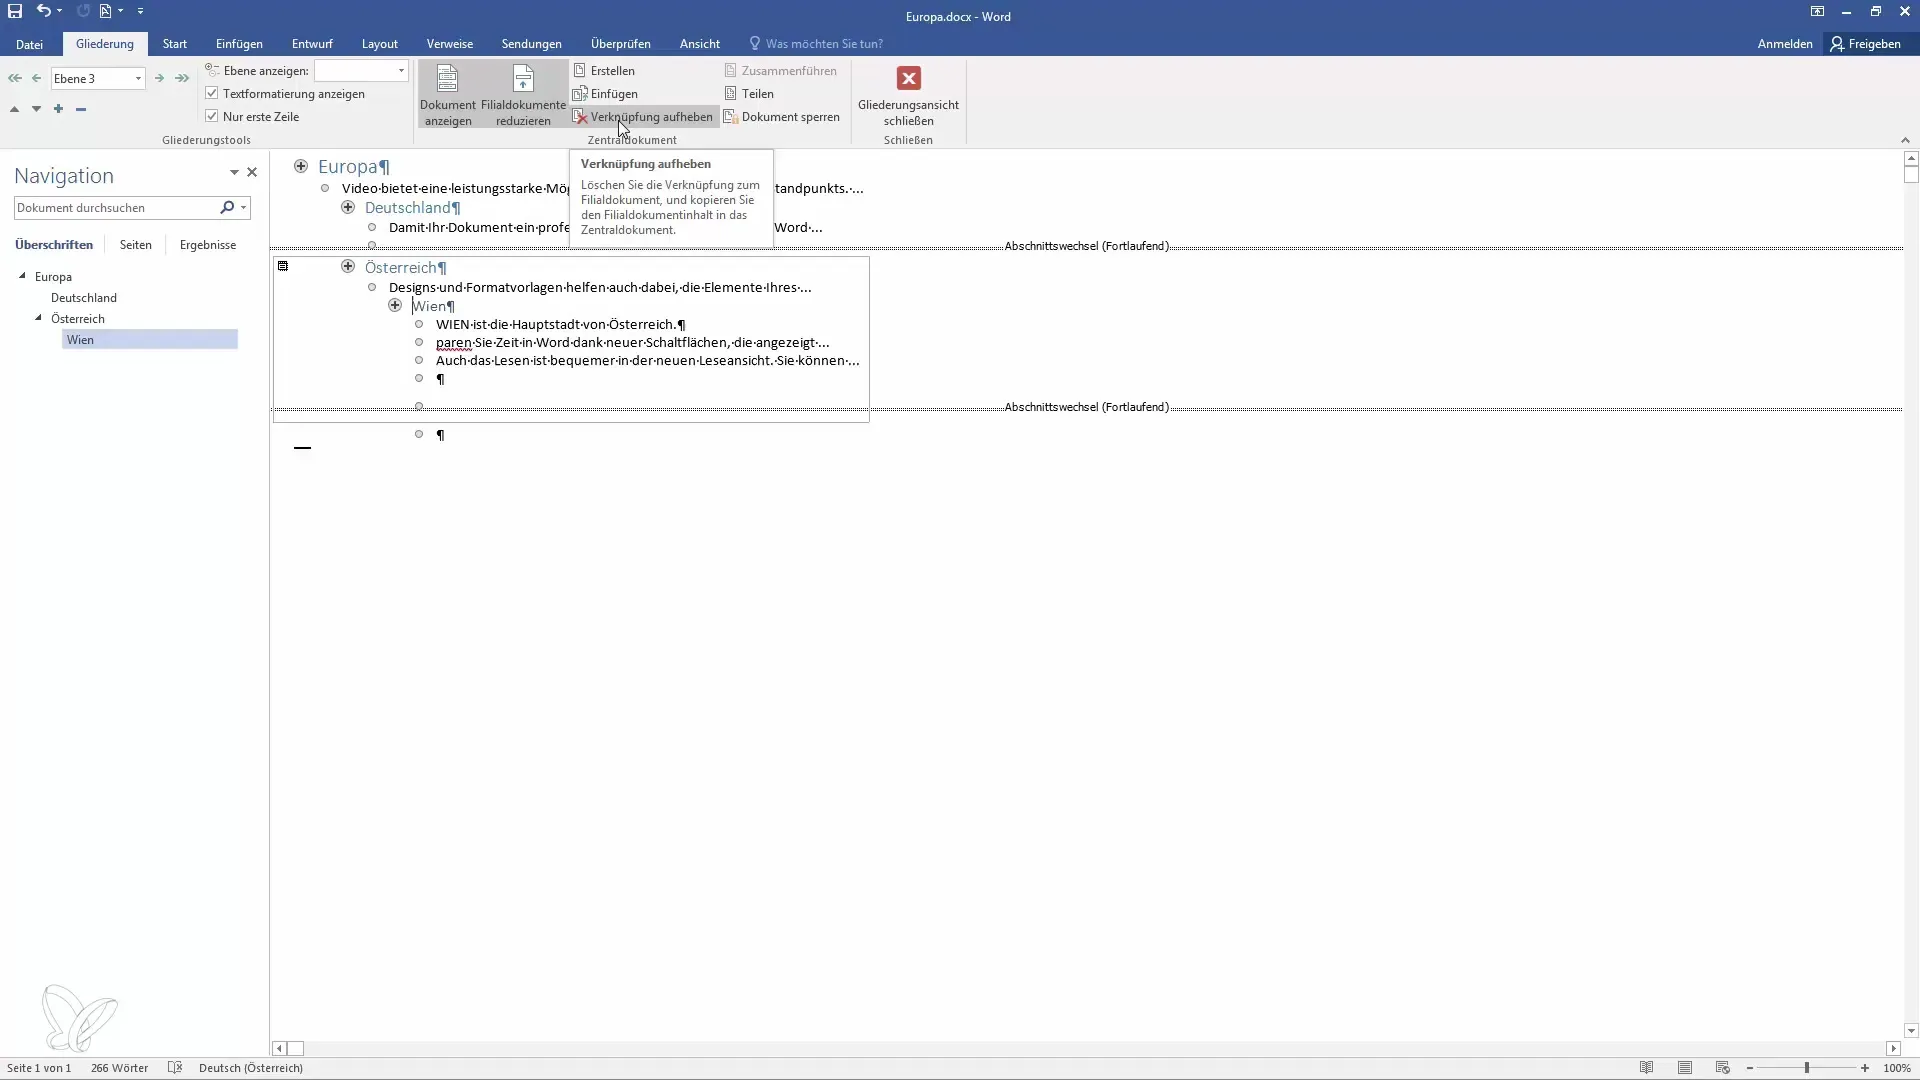
Task: Close outline view with Gliederungsansicht schließen
Action: 908,95
